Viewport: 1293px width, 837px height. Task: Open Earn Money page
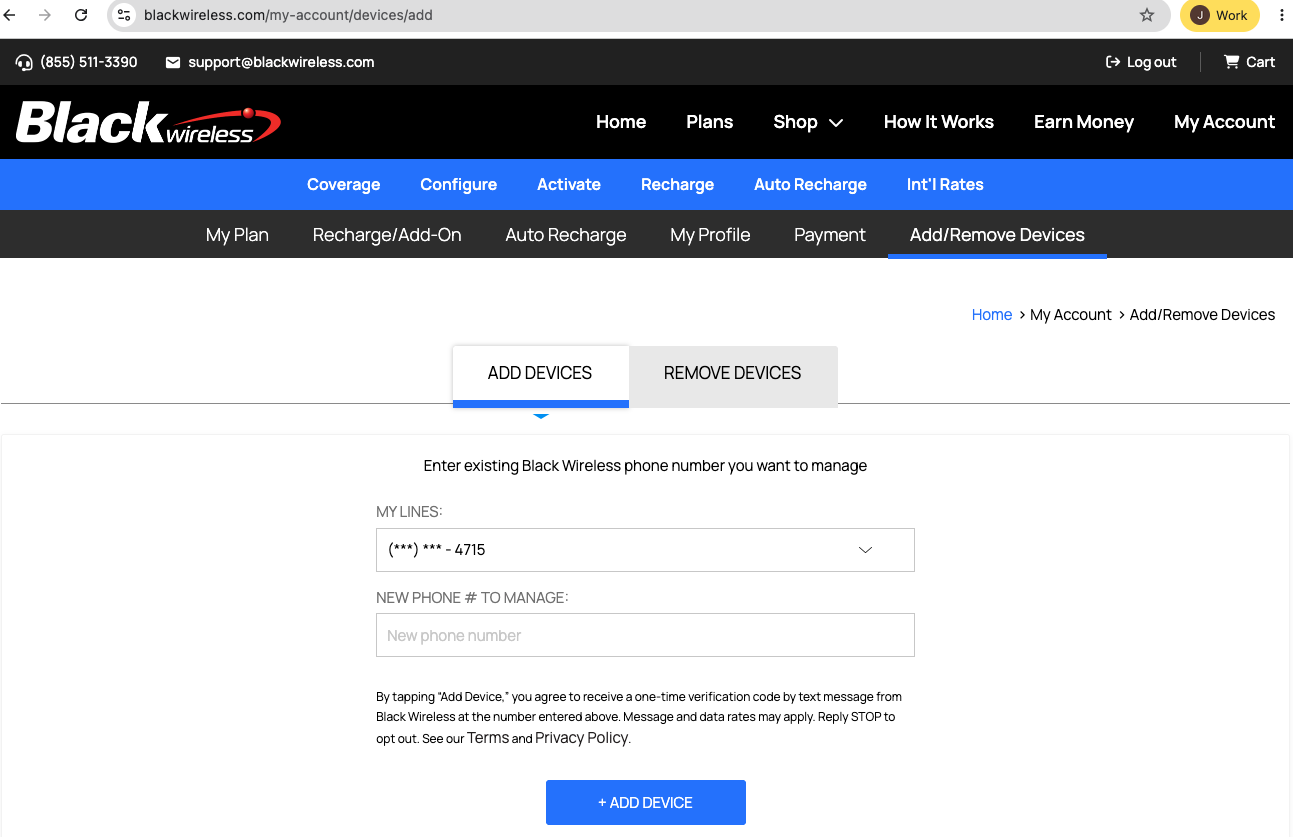coord(1084,122)
